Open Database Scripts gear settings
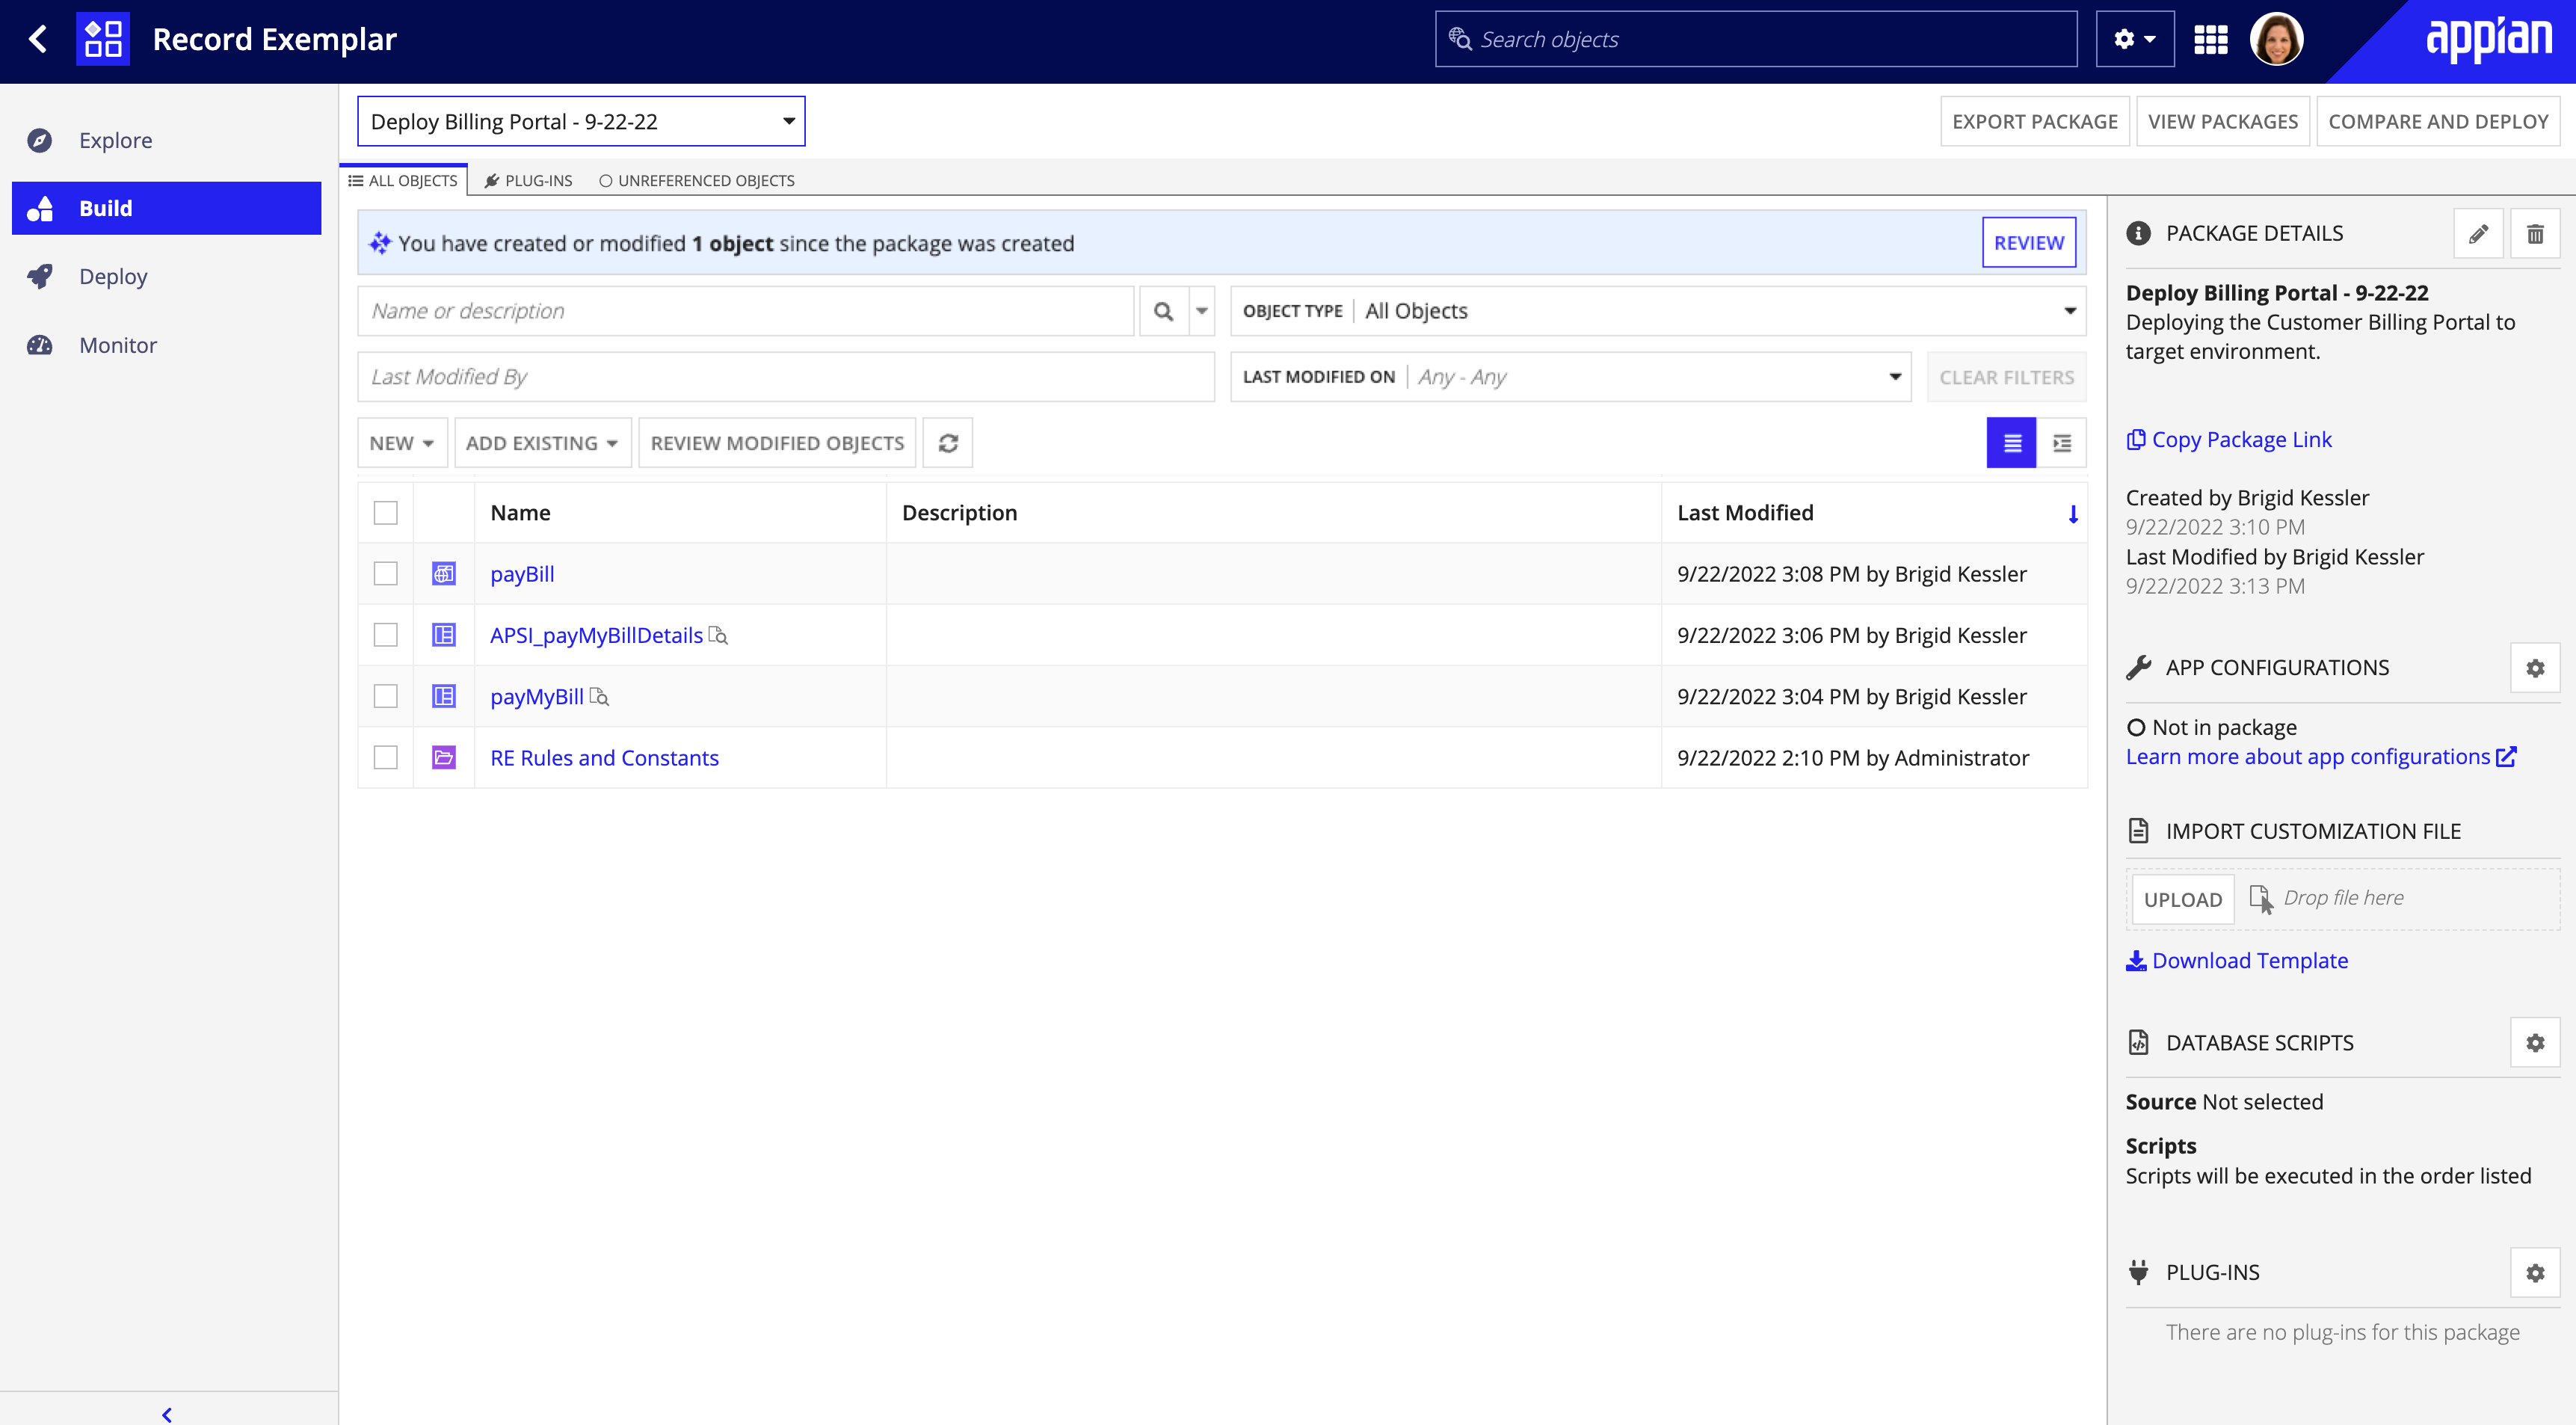2576x1425 pixels. point(2535,1043)
